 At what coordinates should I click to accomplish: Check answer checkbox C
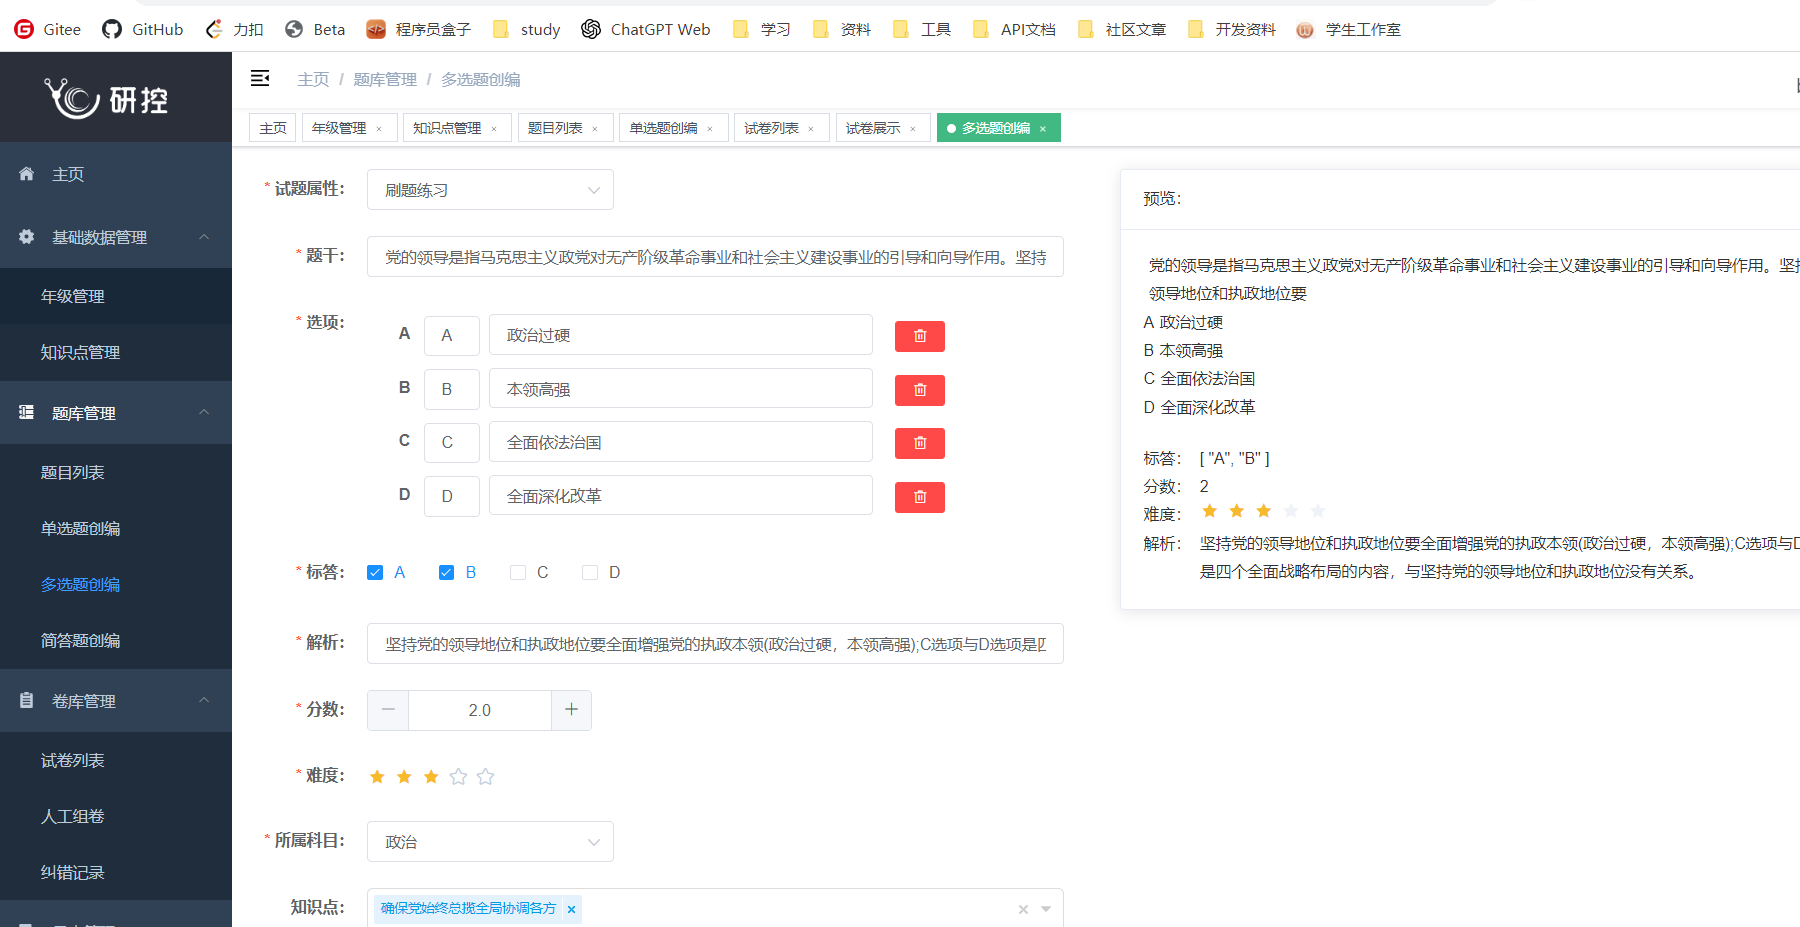pyautogui.click(x=518, y=572)
